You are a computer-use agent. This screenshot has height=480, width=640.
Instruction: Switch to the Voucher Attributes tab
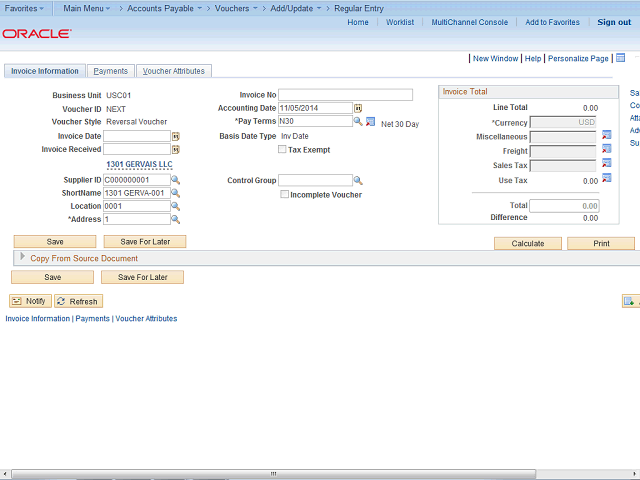173,71
